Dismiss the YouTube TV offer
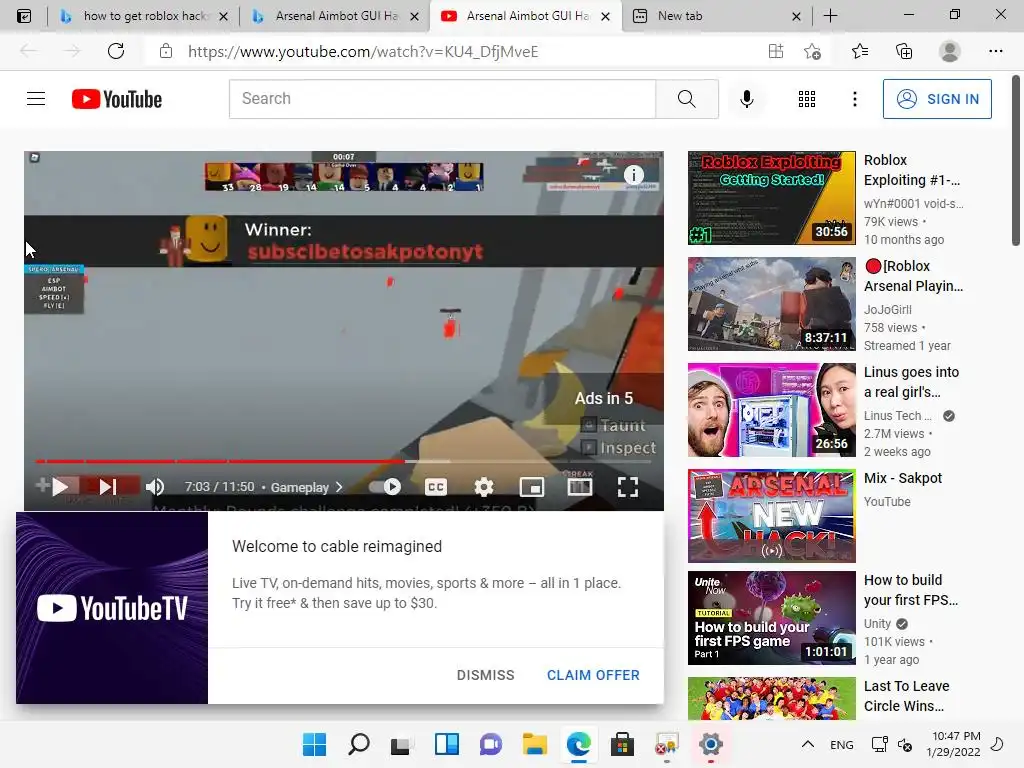Image resolution: width=1024 pixels, height=768 pixels. click(x=485, y=675)
